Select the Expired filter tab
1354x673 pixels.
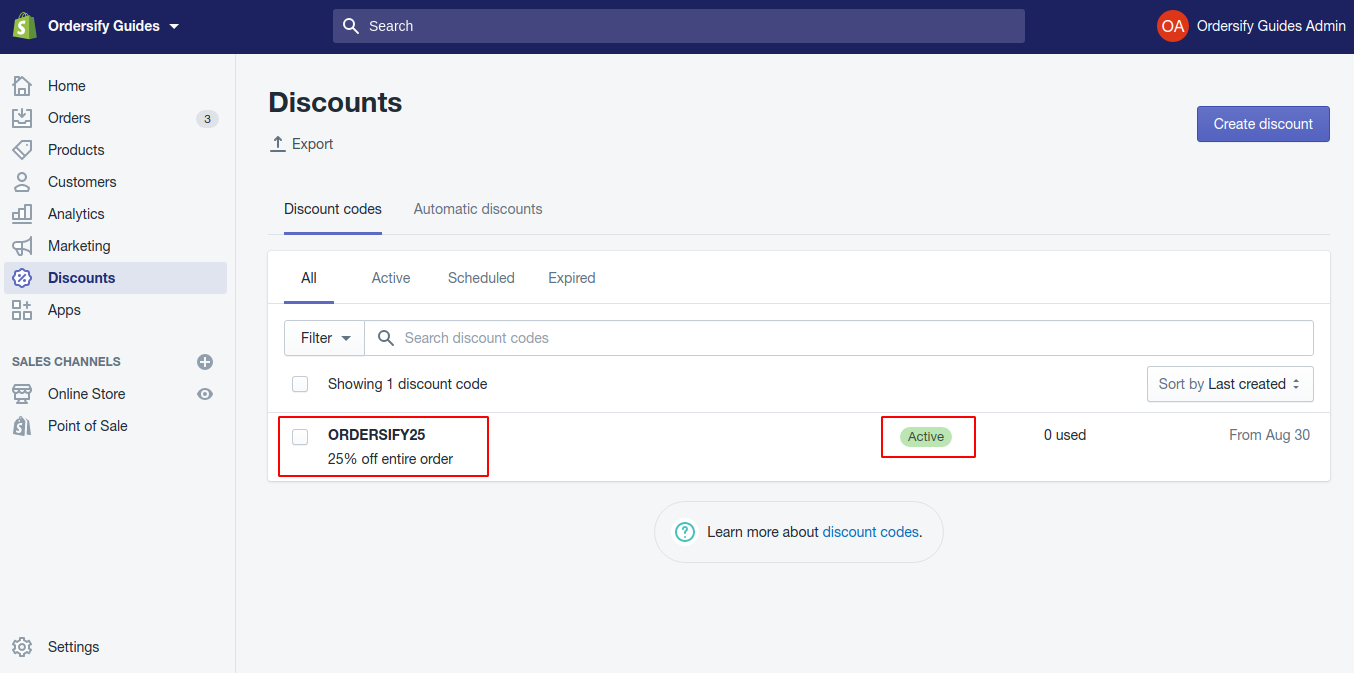[572, 278]
